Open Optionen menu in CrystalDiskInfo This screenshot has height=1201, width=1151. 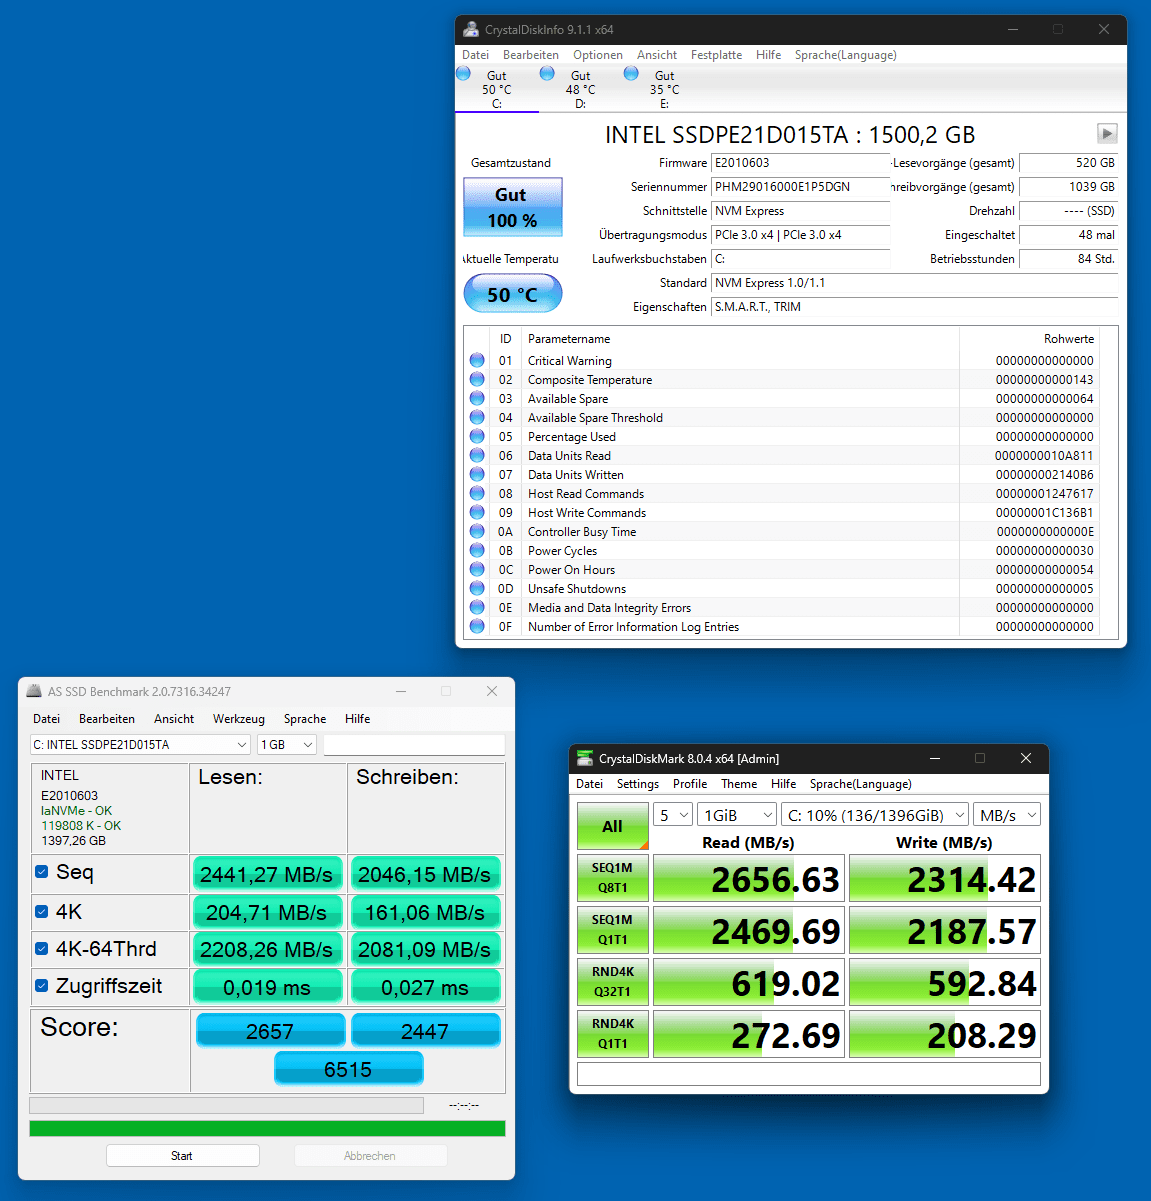click(x=598, y=55)
